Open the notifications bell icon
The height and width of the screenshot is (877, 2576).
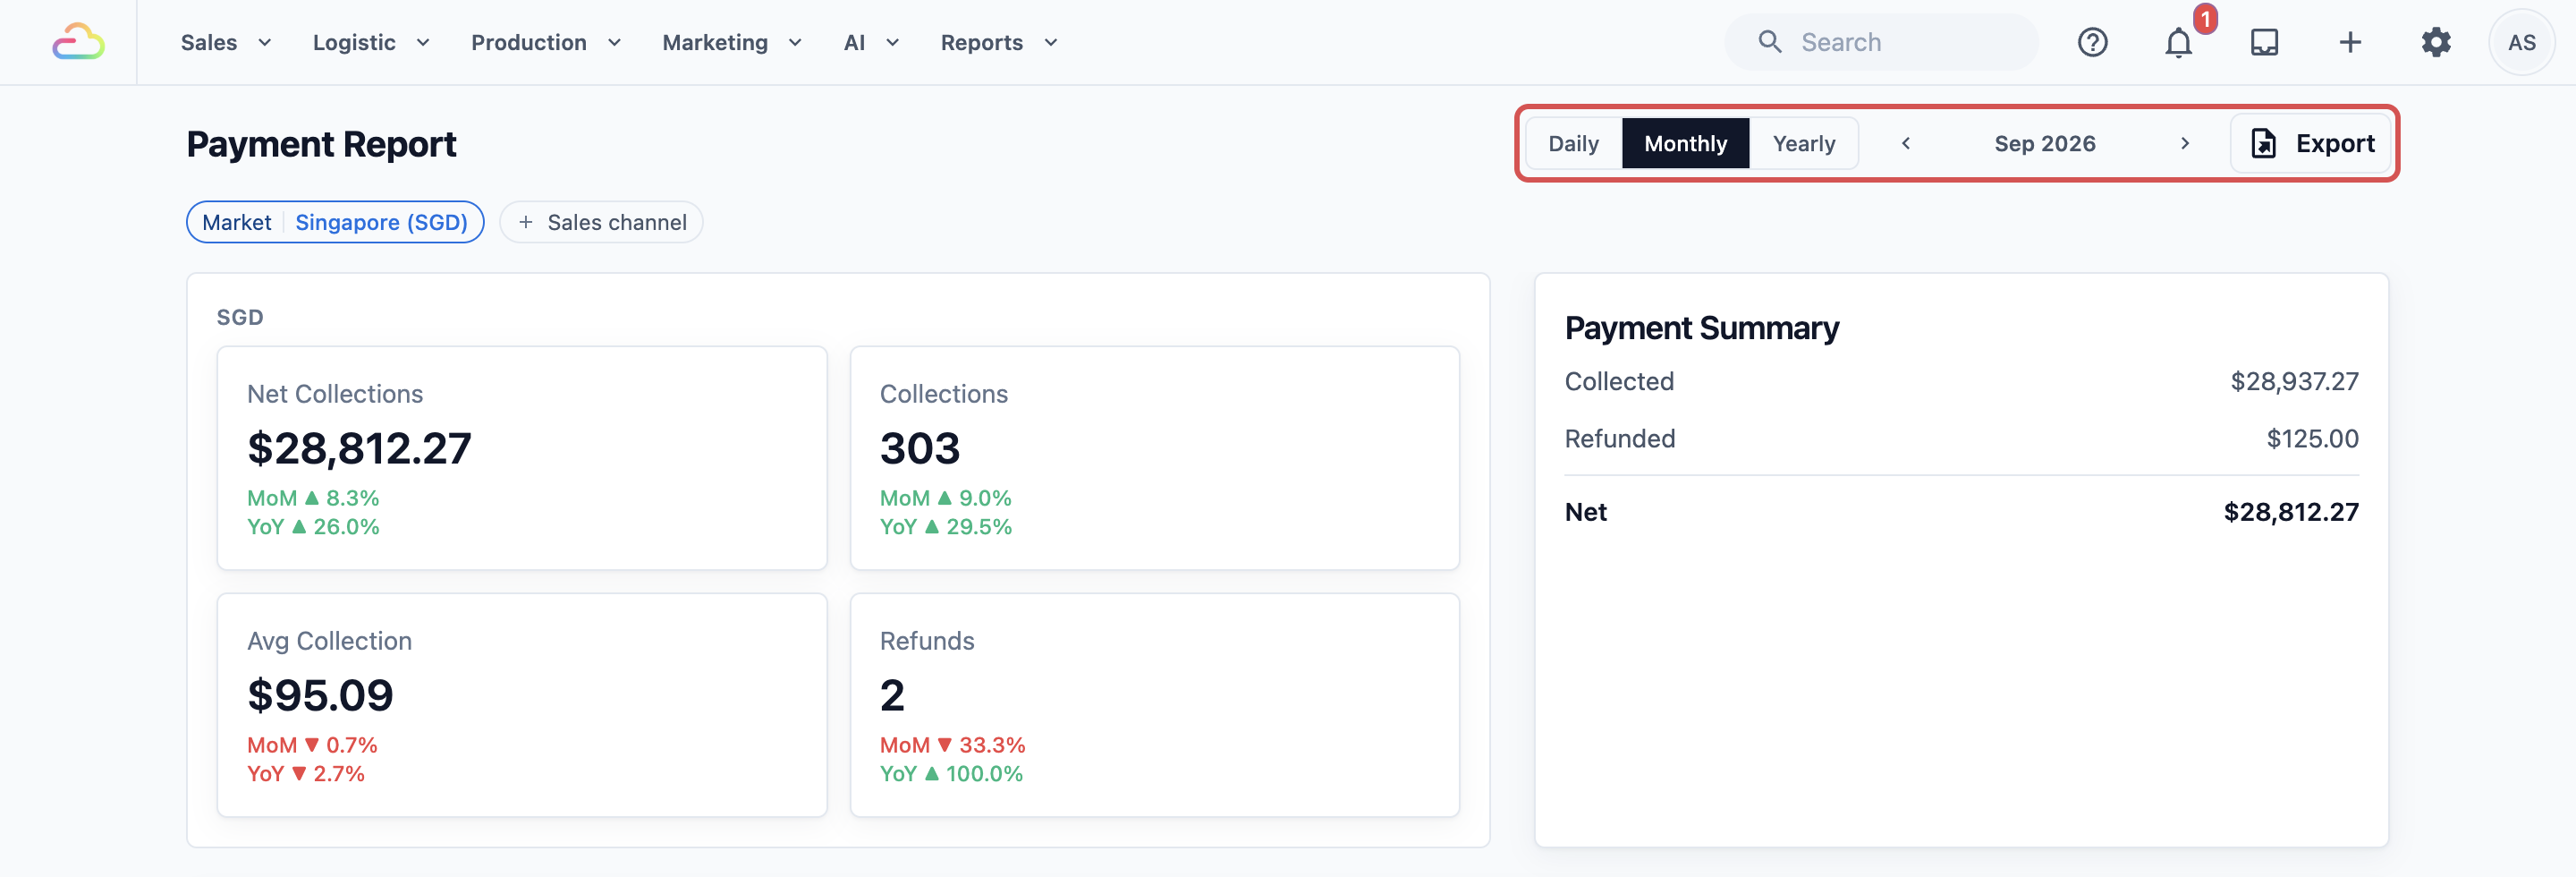[2178, 42]
